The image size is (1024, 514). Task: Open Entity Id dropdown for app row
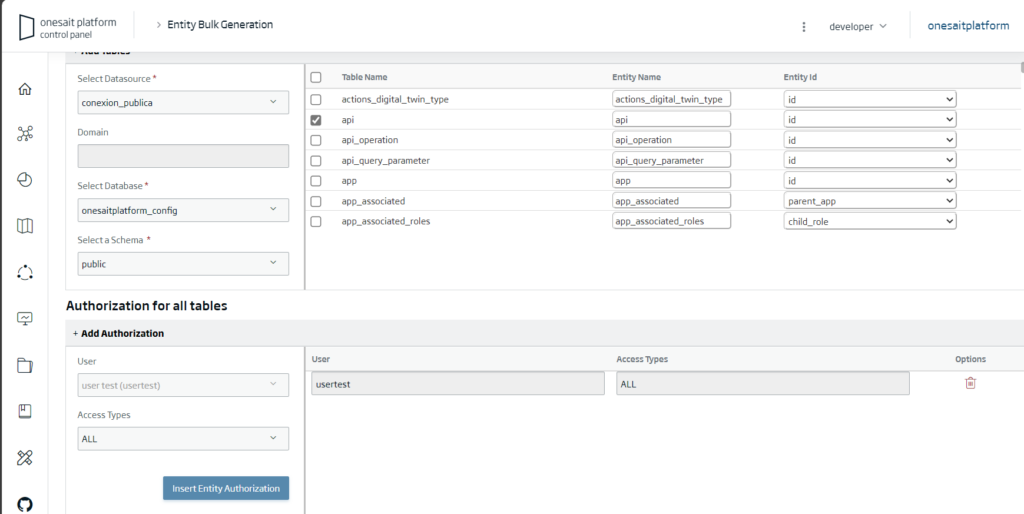click(x=870, y=180)
